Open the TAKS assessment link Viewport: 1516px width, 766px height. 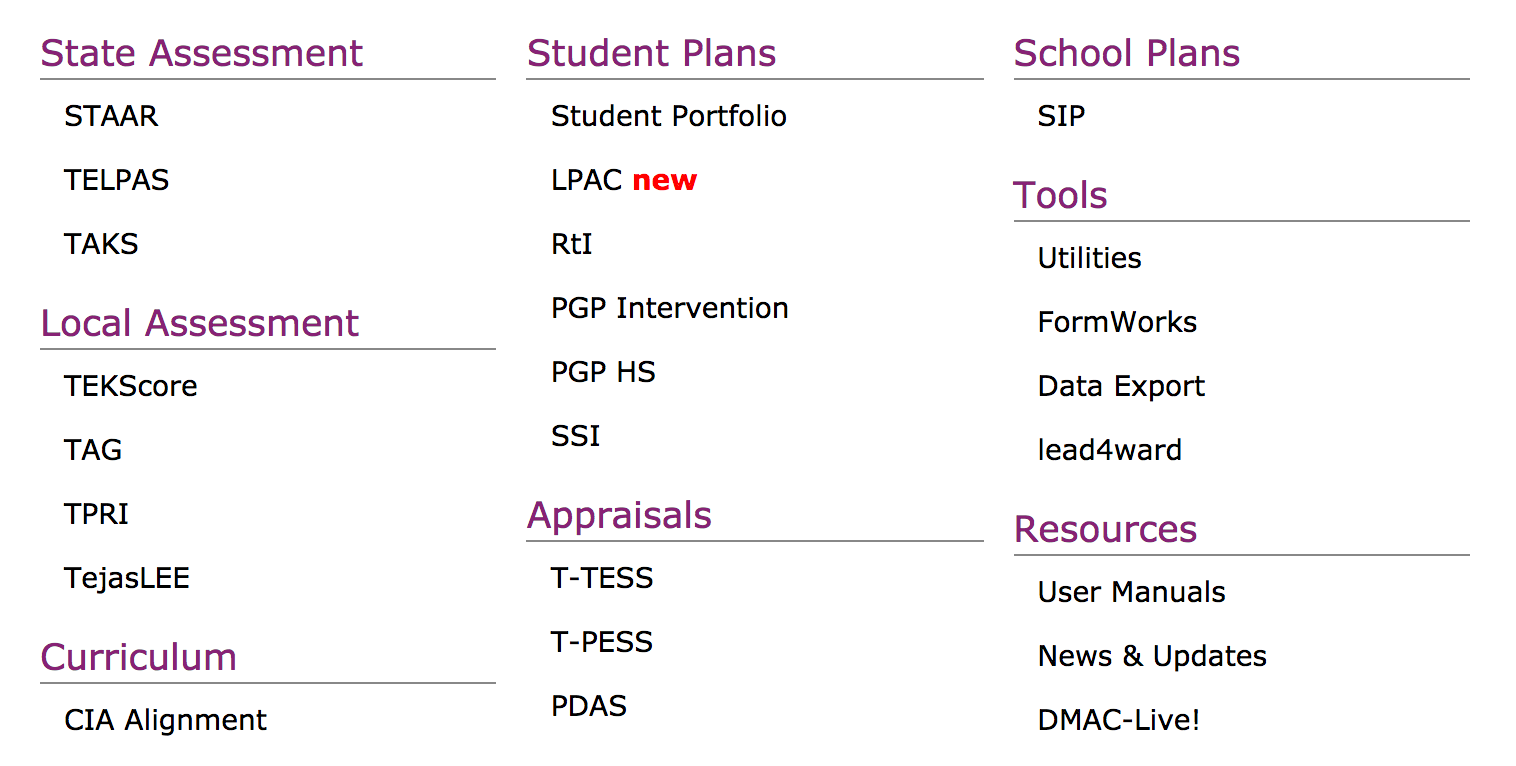coord(101,244)
